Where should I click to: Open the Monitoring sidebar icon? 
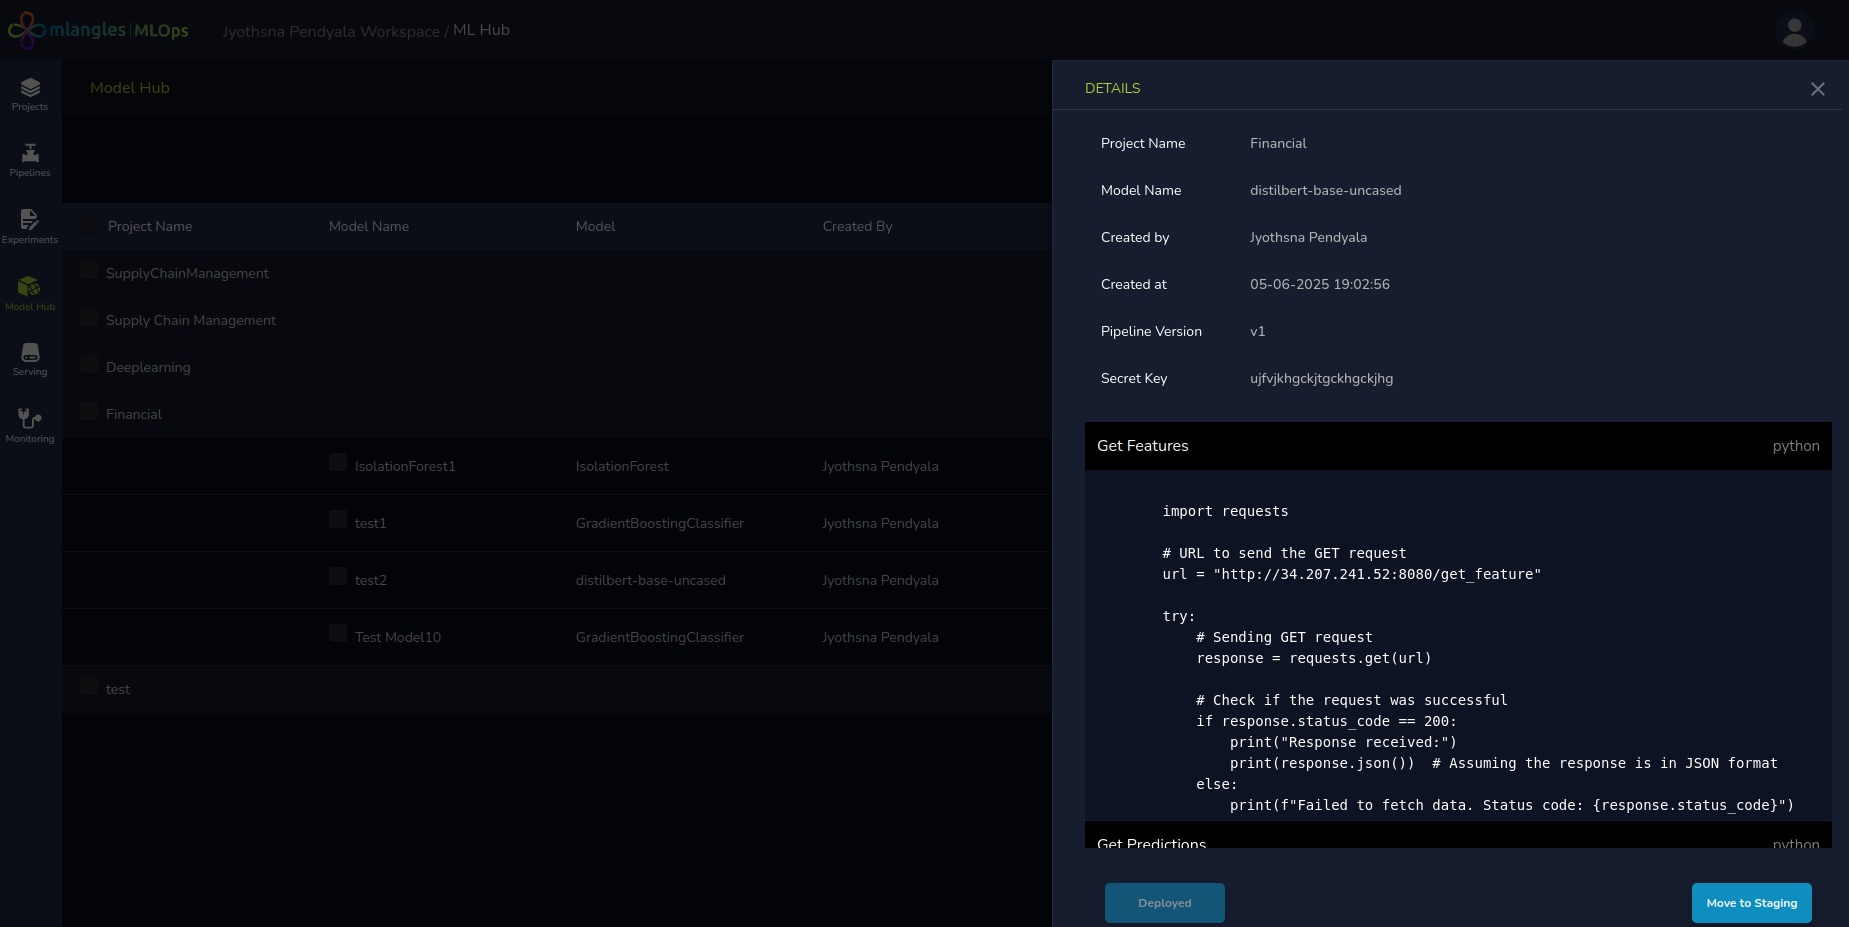coord(30,425)
